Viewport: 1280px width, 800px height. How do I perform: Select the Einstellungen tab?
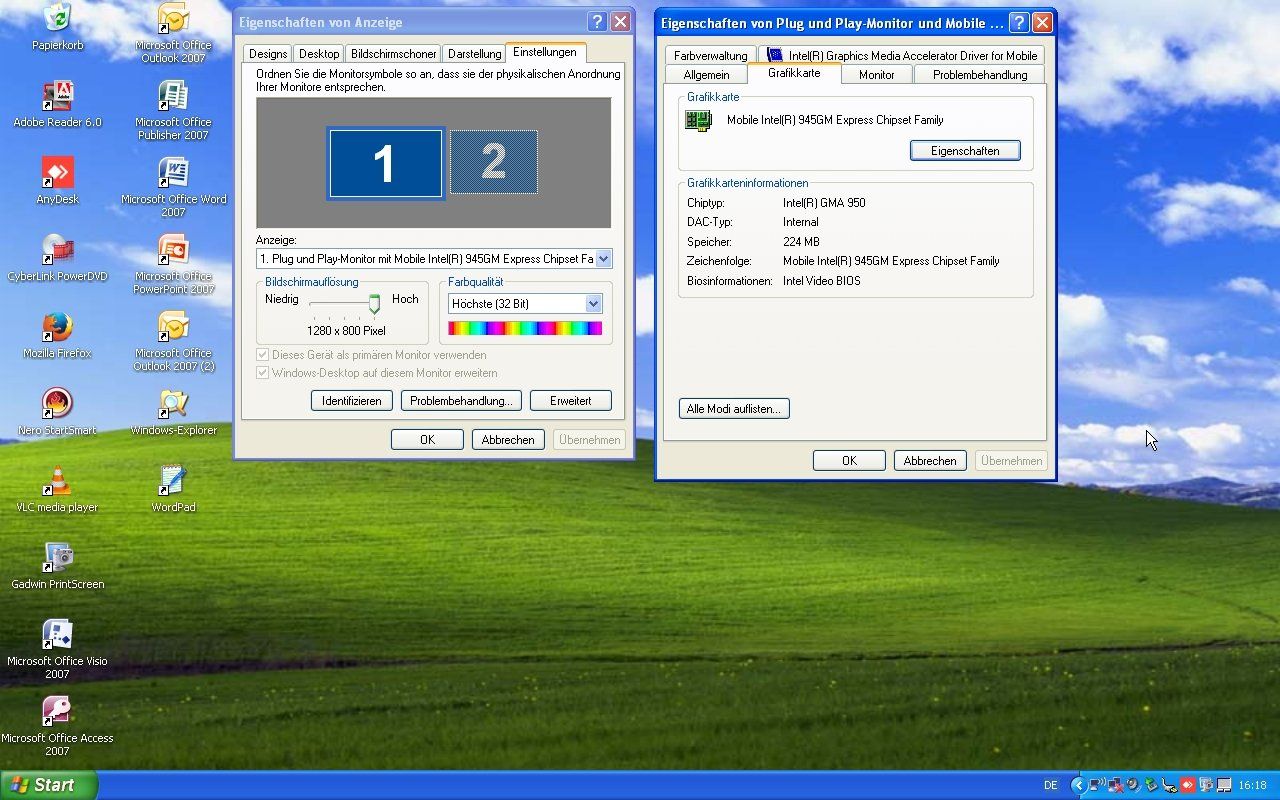click(x=545, y=52)
